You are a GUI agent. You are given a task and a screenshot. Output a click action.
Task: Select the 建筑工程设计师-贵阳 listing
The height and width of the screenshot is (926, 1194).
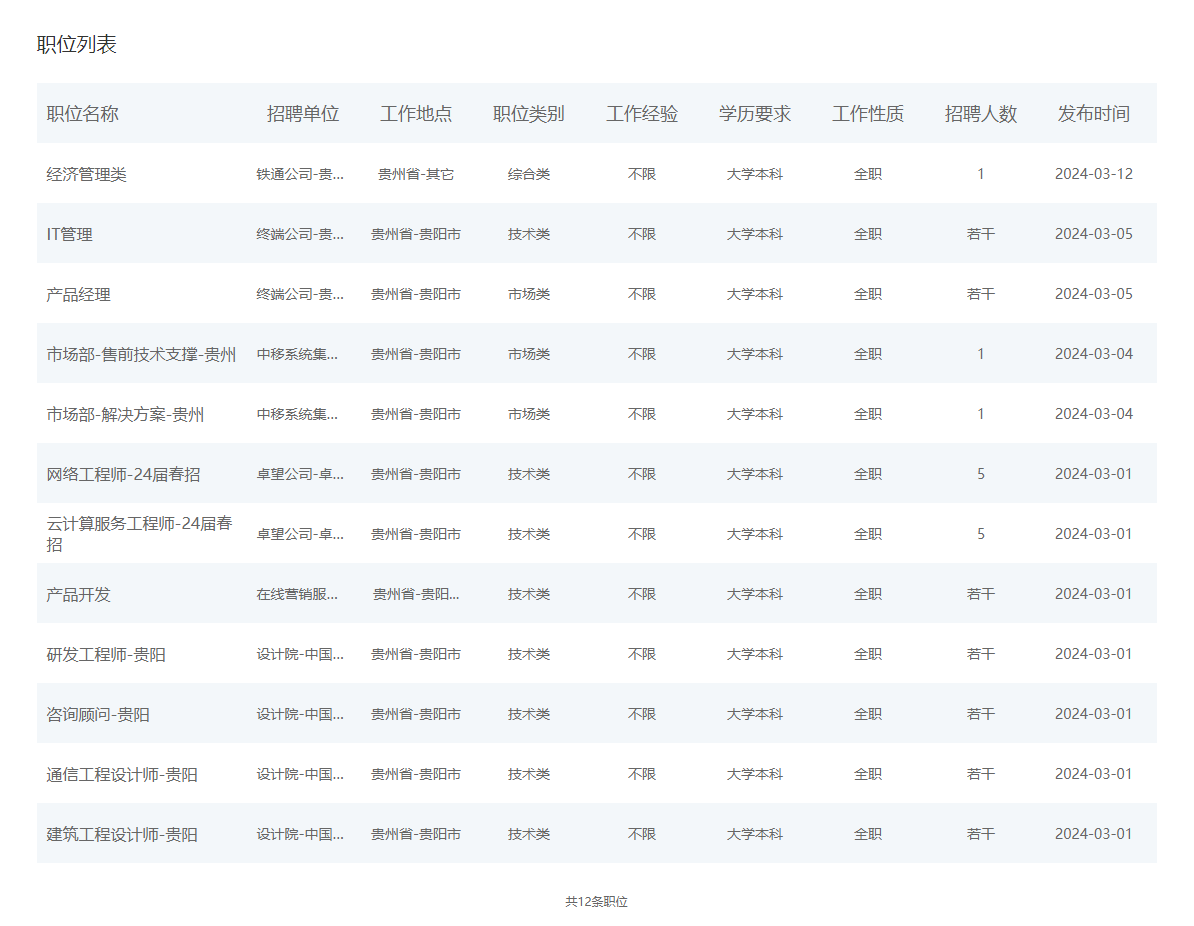(123, 834)
